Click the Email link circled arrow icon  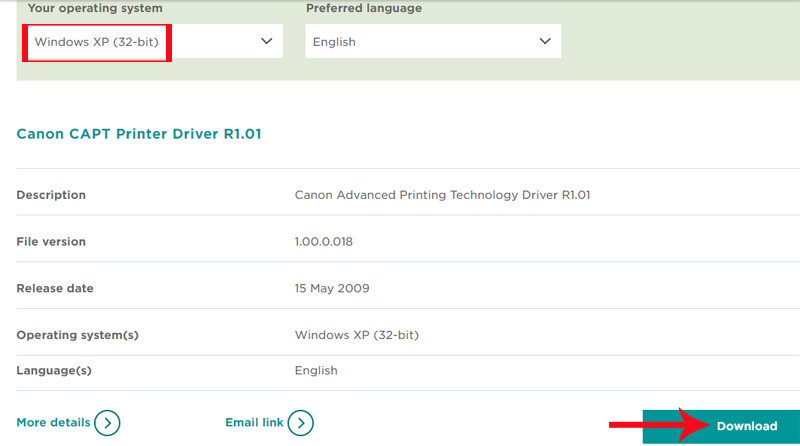click(301, 423)
